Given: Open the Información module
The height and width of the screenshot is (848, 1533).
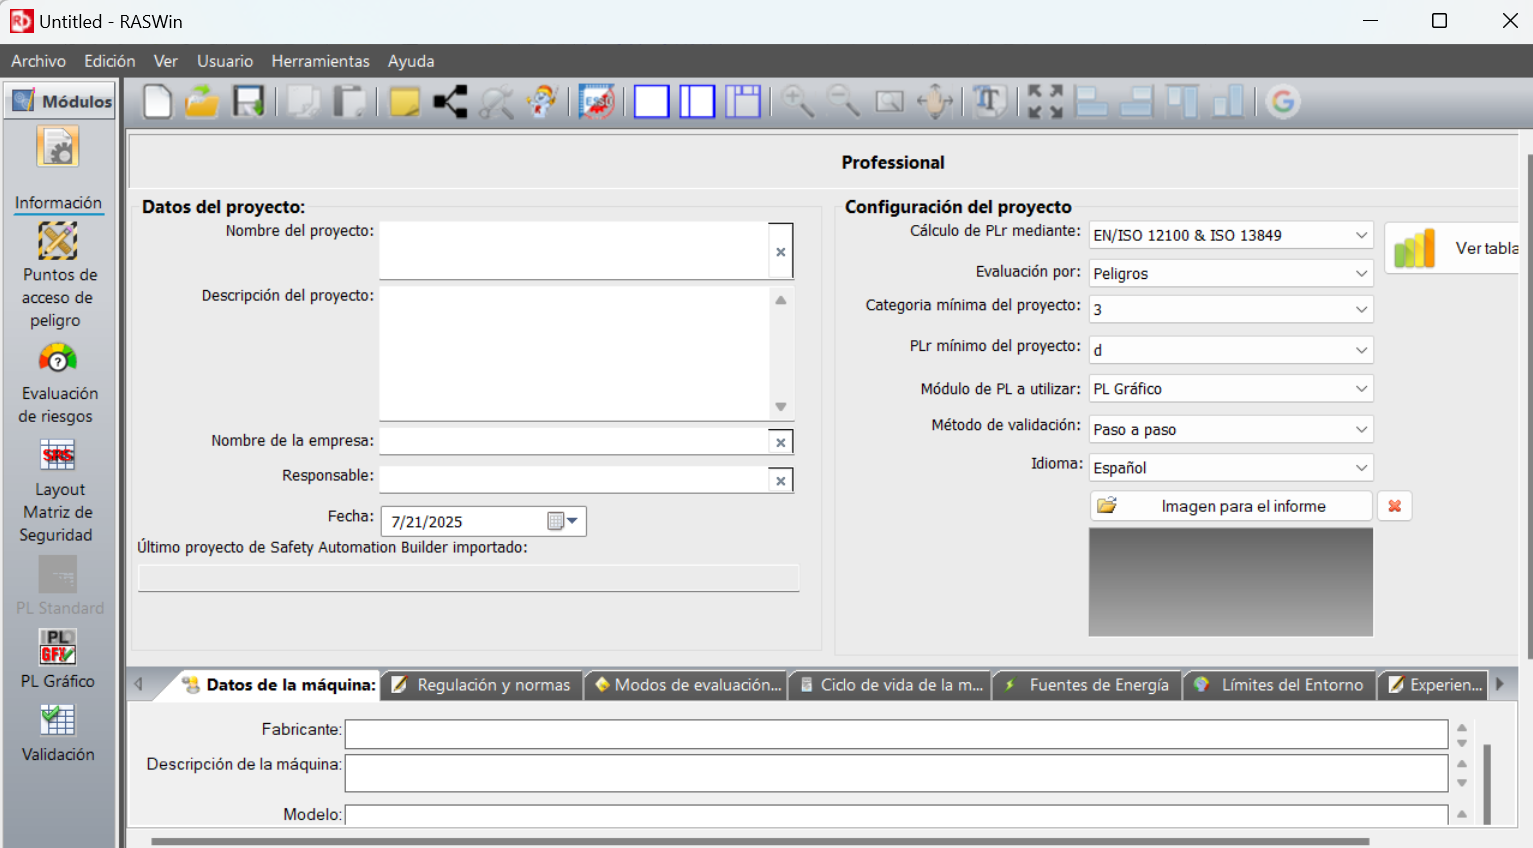Looking at the screenshot, I should (58, 170).
